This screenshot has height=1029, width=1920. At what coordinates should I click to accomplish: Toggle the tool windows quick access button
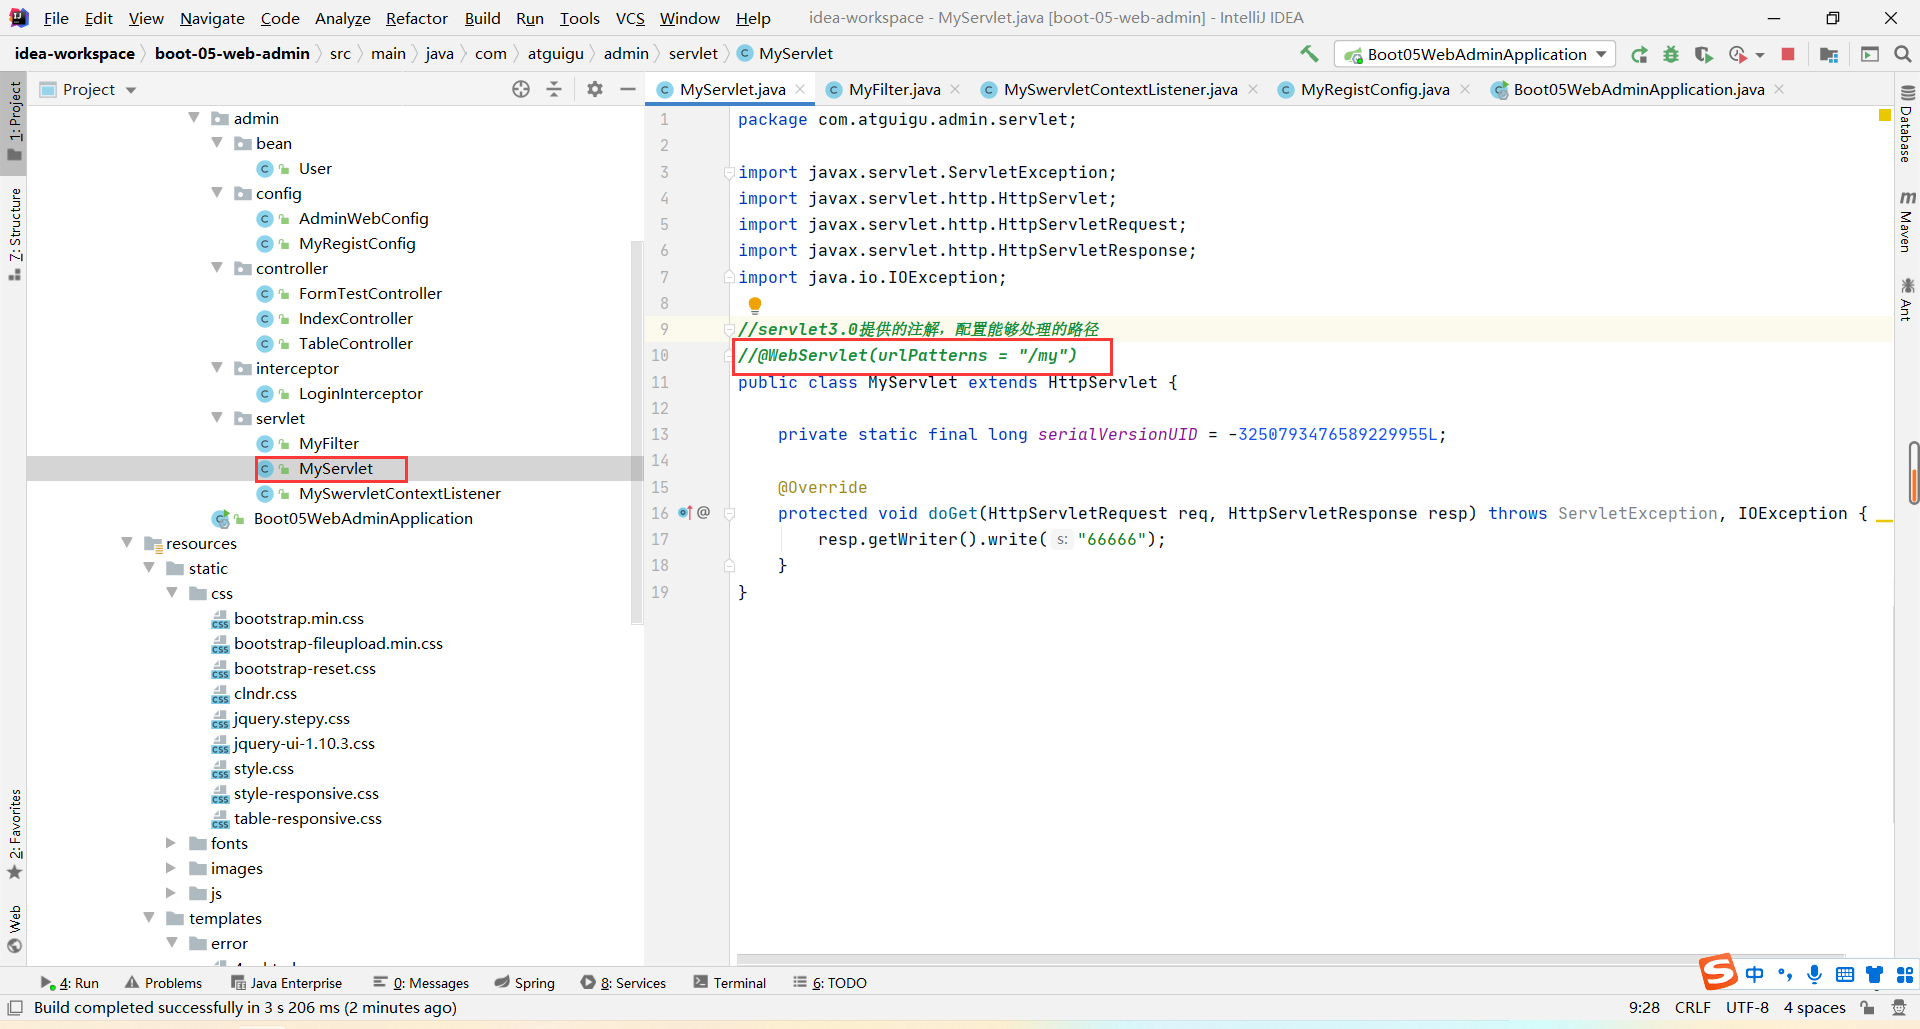(15, 1007)
